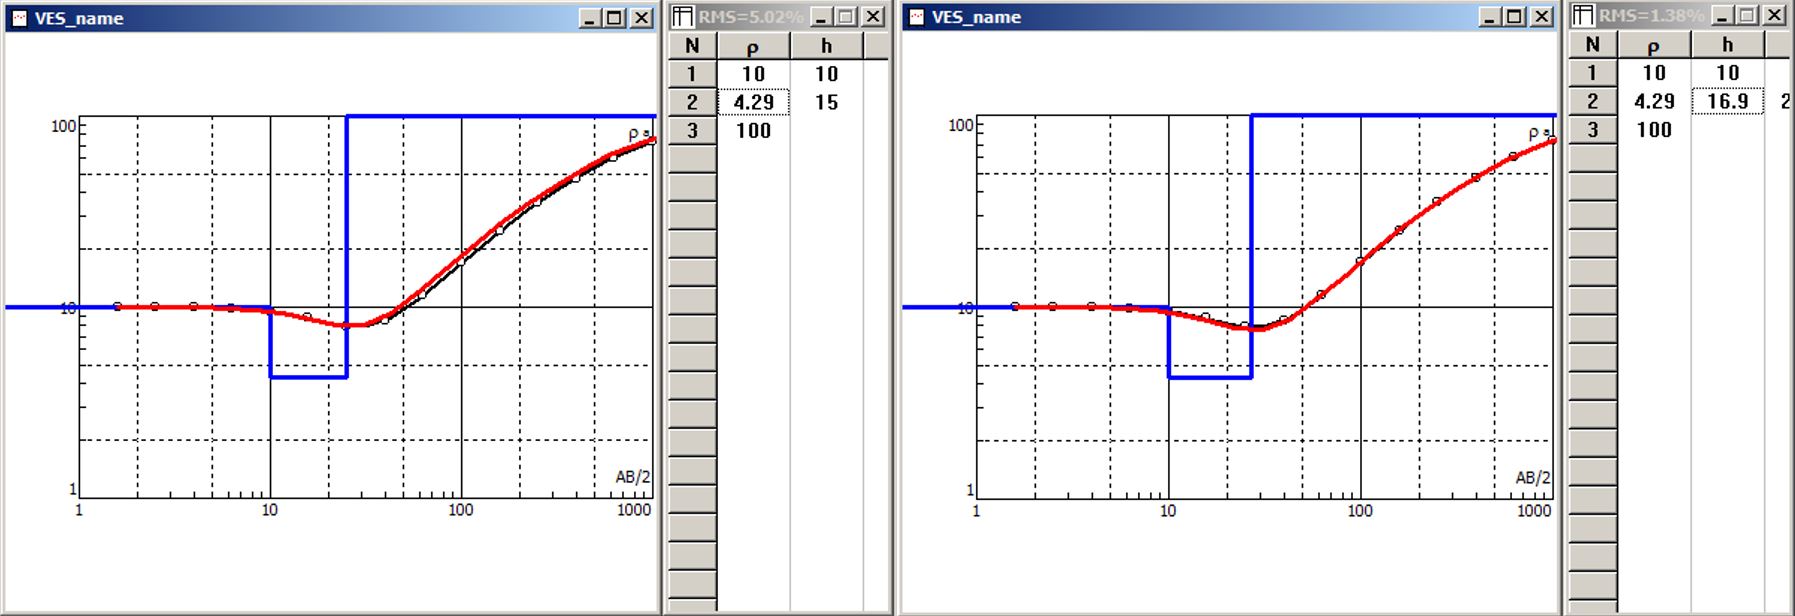This screenshot has width=1795, height=616.
Task: Select the 4.29 resistivity cell in RMS=1.38% table
Action: pyautogui.click(x=1654, y=101)
